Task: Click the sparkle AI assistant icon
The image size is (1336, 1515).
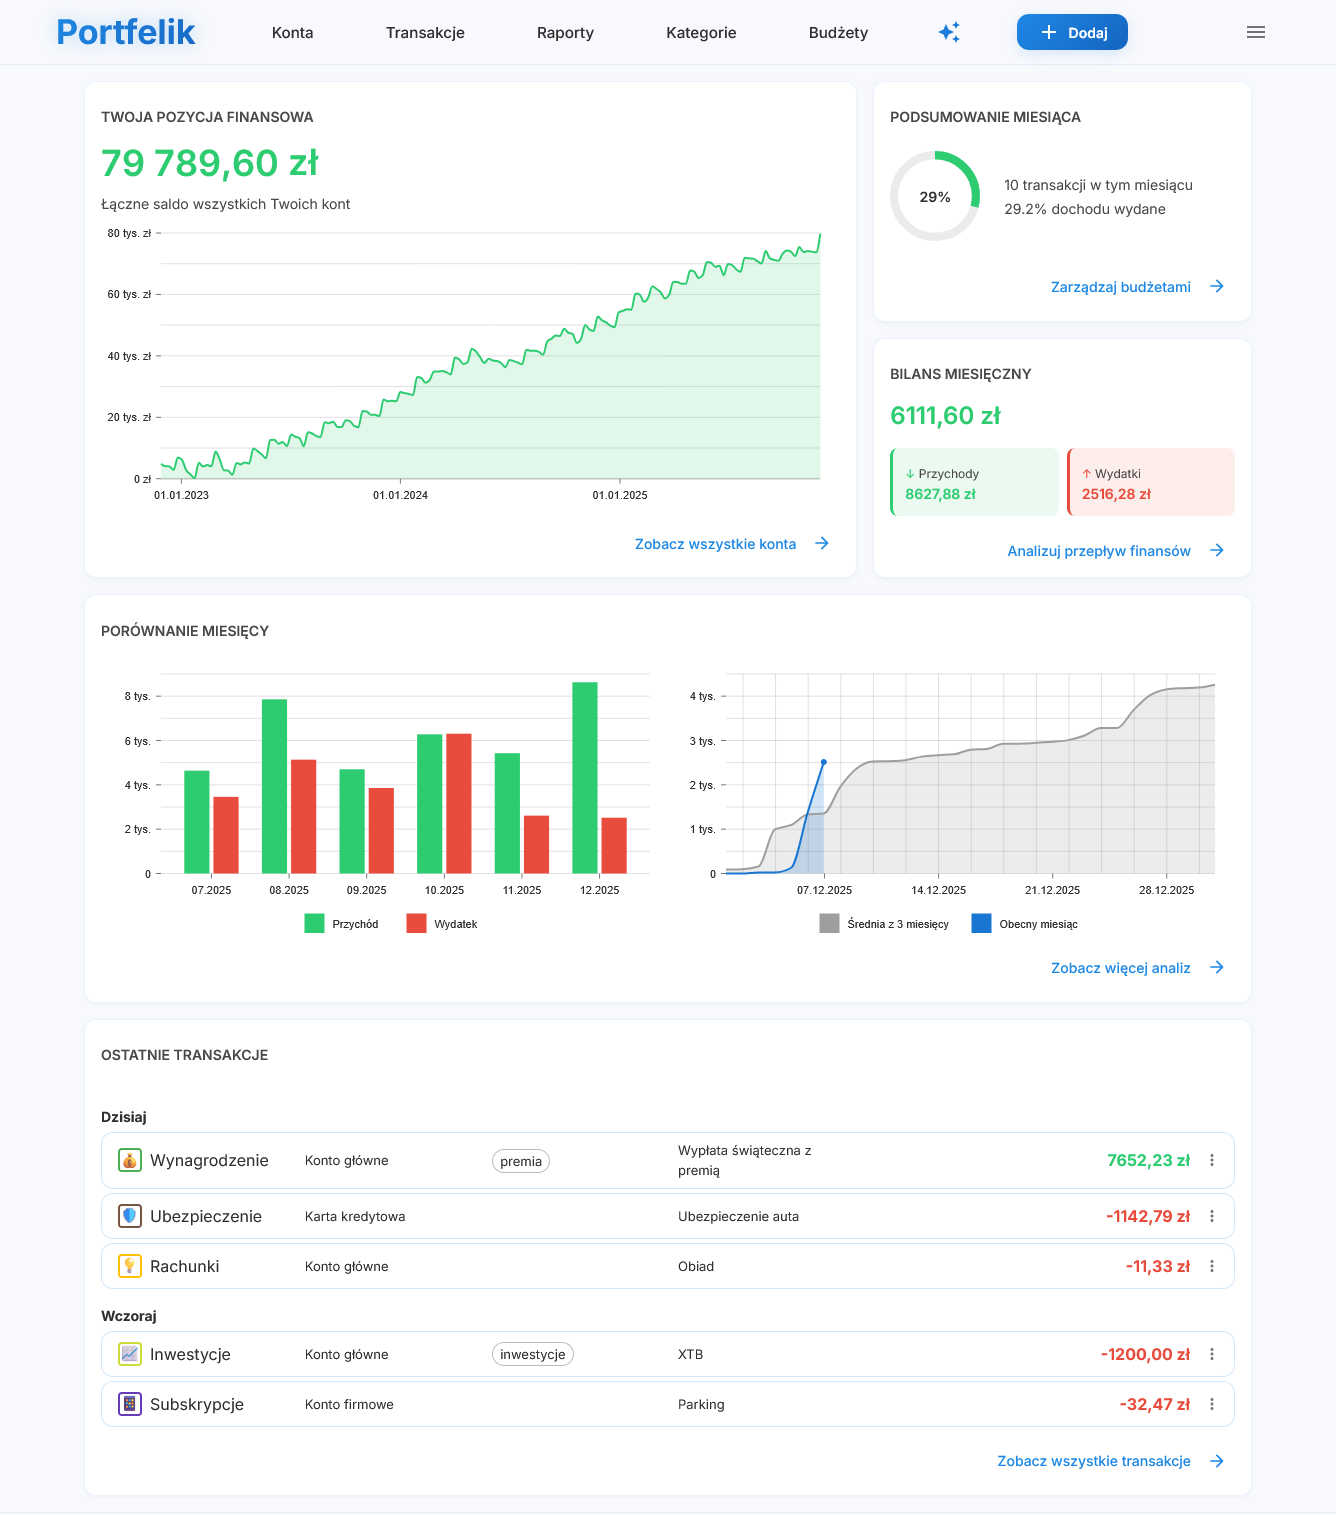Action: point(949,32)
